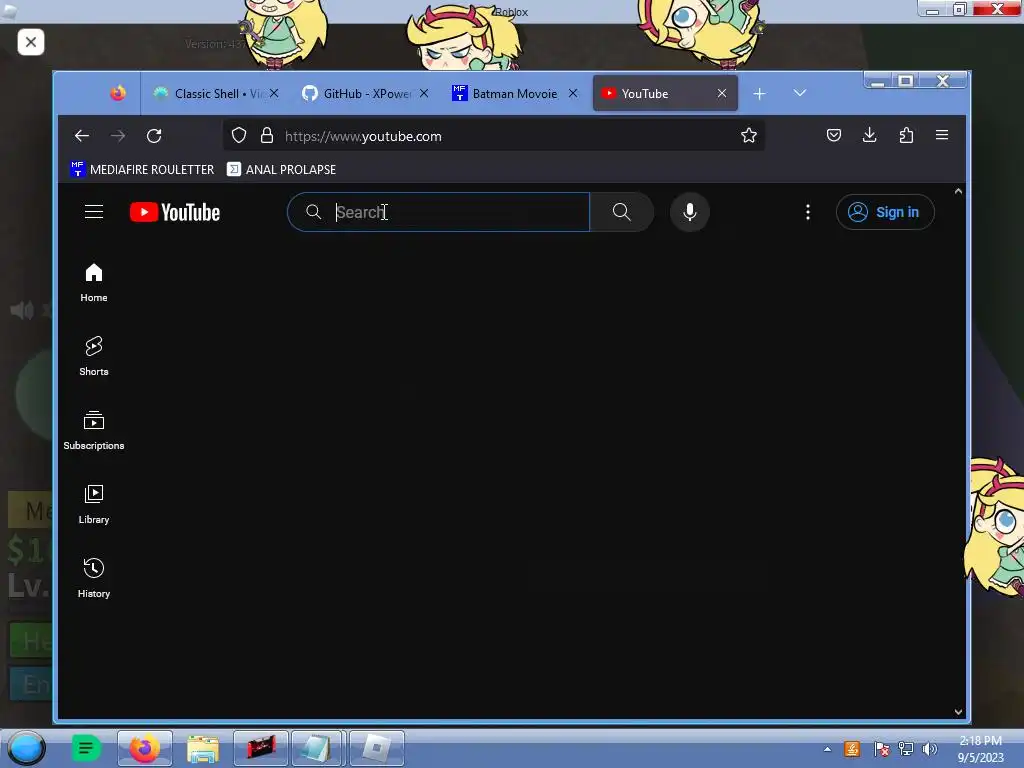This screenshot has height=768, width=1024.
Task: Click the orange Java tray icon
Action: point(852,749)
